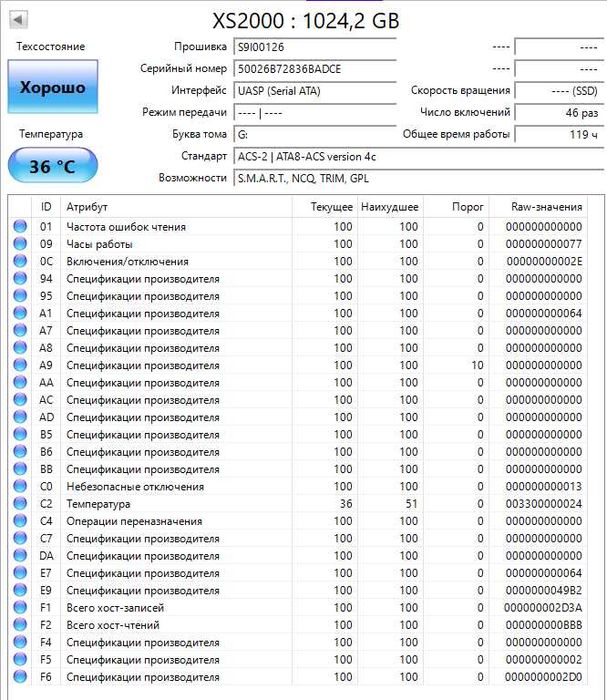
Task: Click the Порог column header
Action: pyautogui.click(x=456, y=207)
